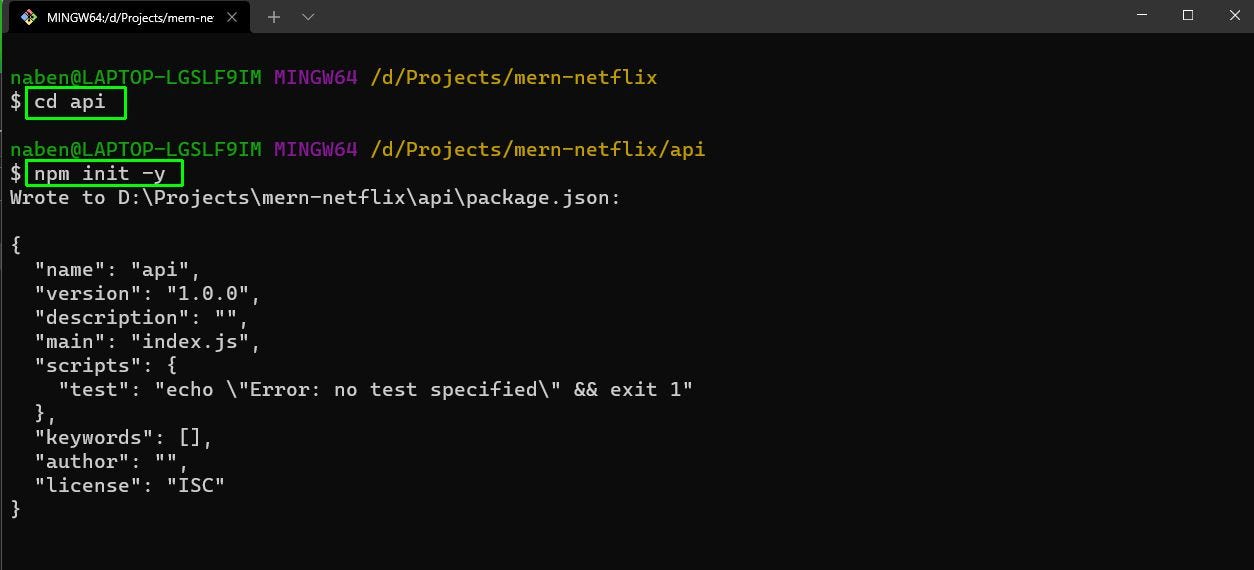
Task: Close the MINGW64 terminal tab
Action: point(232,17)
